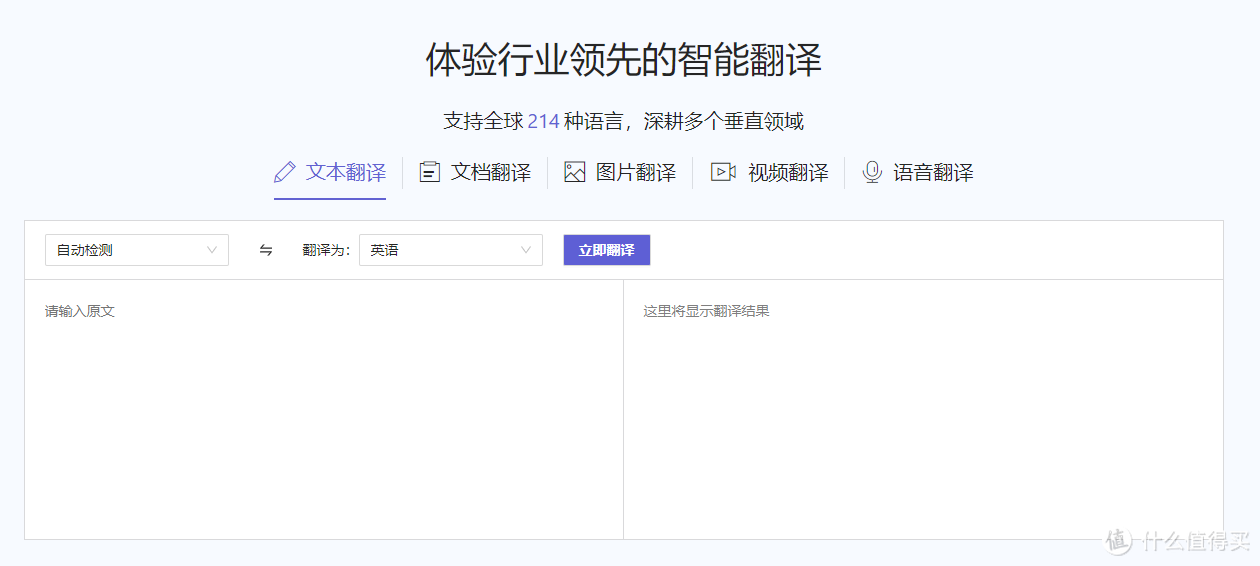The image size is (1260, 566).
Task: Click the 值 watermark logo icon
Action: click(1119, 540)
